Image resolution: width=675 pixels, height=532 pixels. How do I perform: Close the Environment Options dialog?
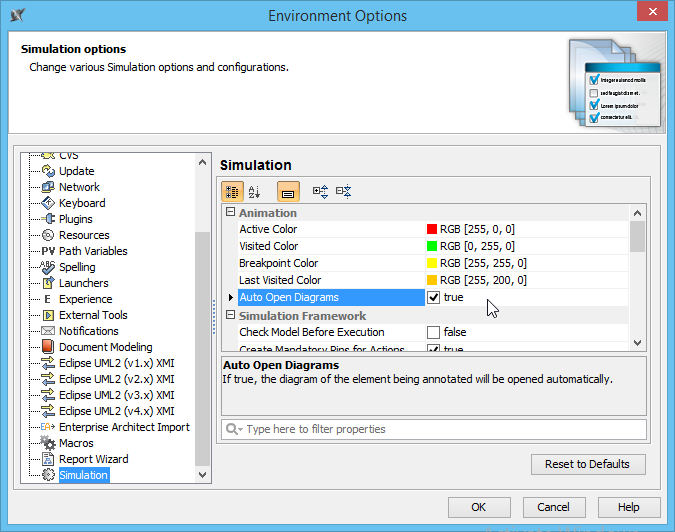(x=652, y=11)
